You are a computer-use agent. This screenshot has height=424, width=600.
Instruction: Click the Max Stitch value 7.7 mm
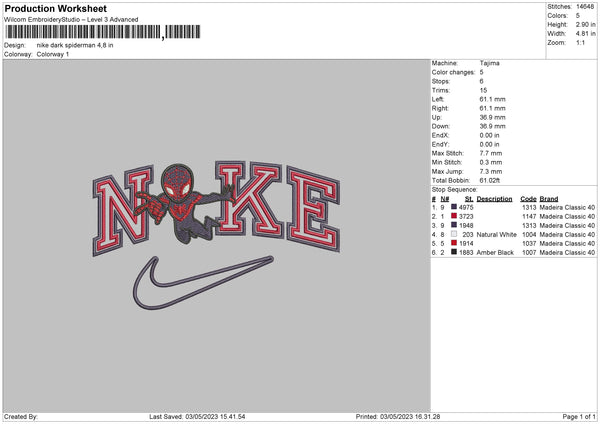[x=491, y=153]
